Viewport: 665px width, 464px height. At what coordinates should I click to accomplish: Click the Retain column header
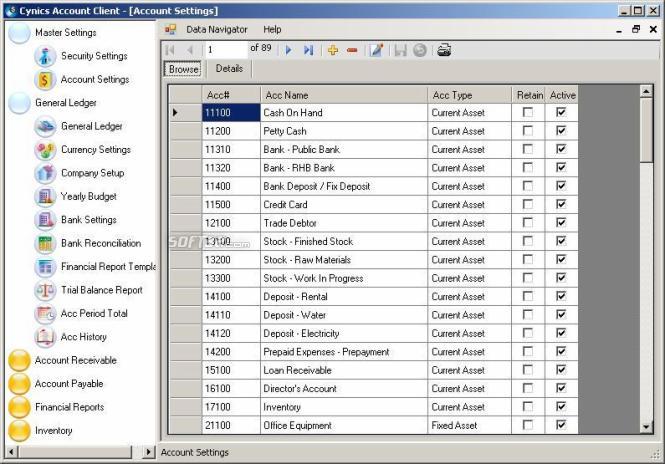(x=528, y=95)
